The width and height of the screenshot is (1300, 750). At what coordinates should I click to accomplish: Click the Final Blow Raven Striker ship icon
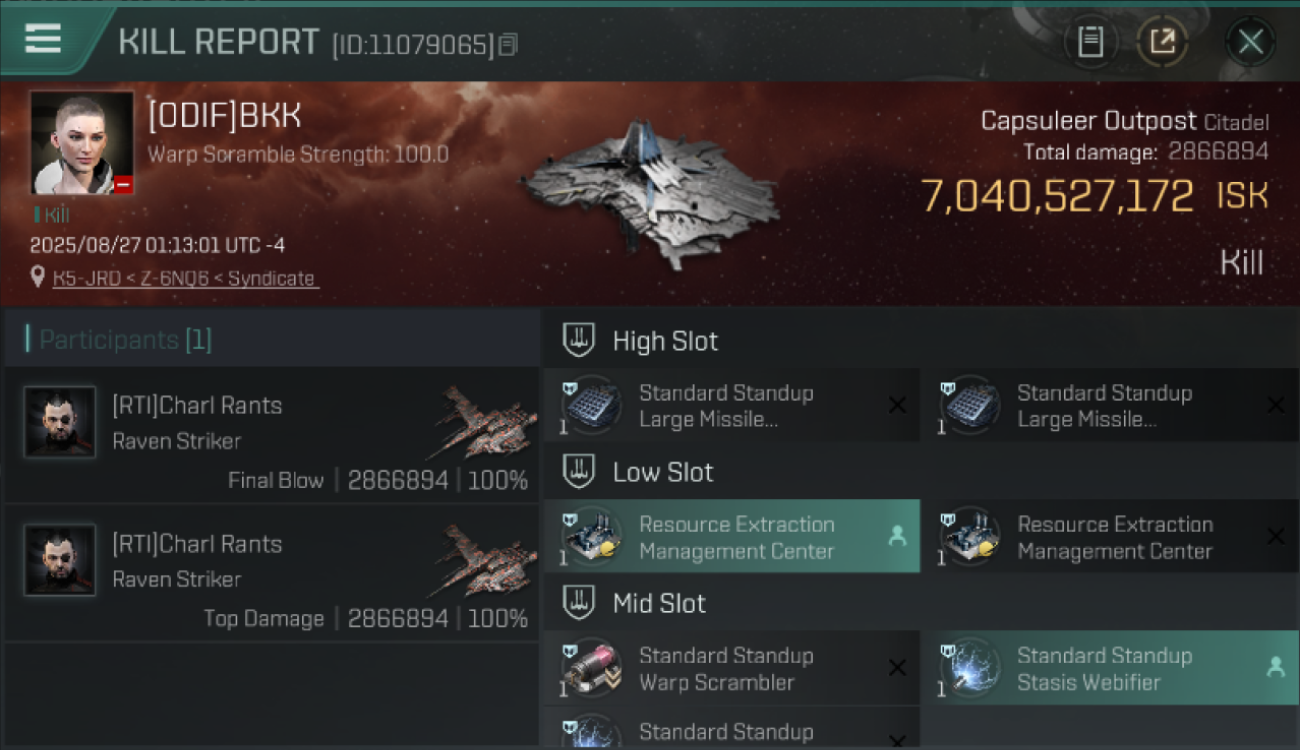[x=482, y=423]
